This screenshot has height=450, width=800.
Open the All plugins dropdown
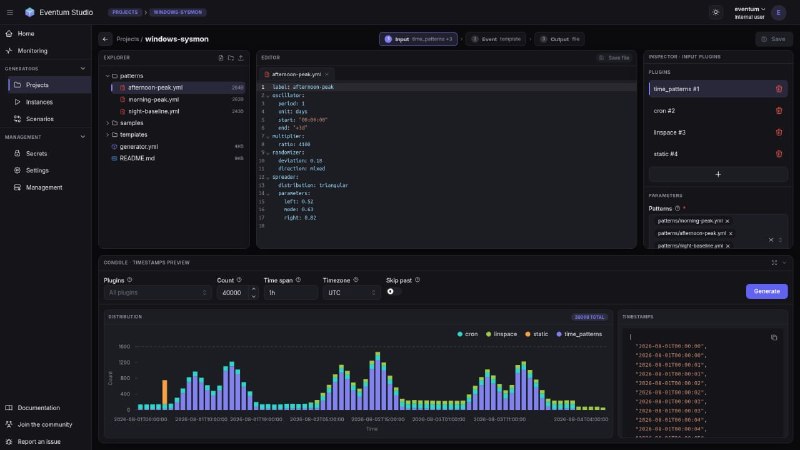[x=157, y=293]
